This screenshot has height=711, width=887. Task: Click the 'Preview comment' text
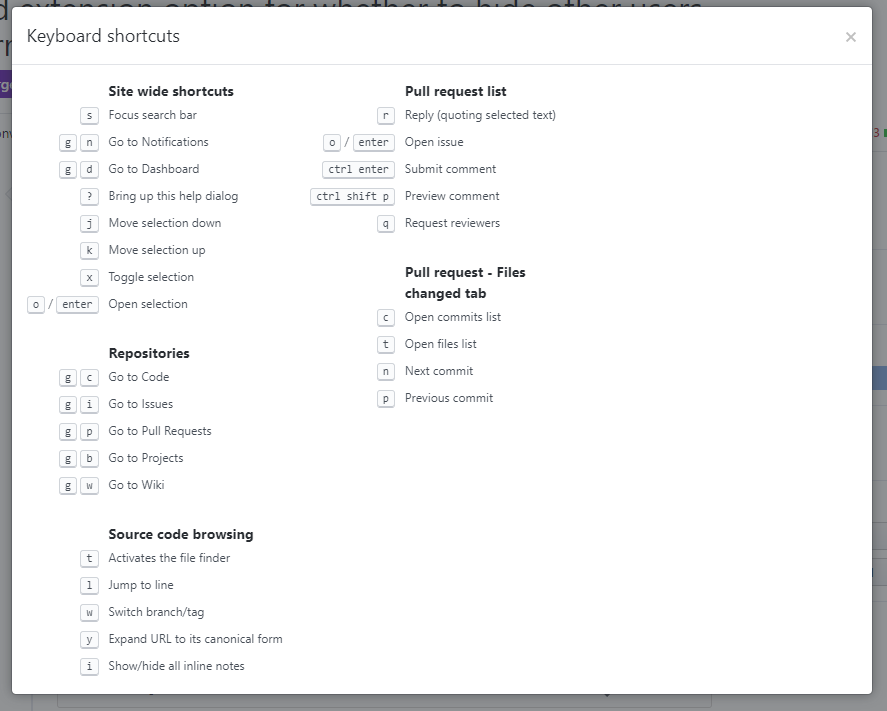pos(452,196)
